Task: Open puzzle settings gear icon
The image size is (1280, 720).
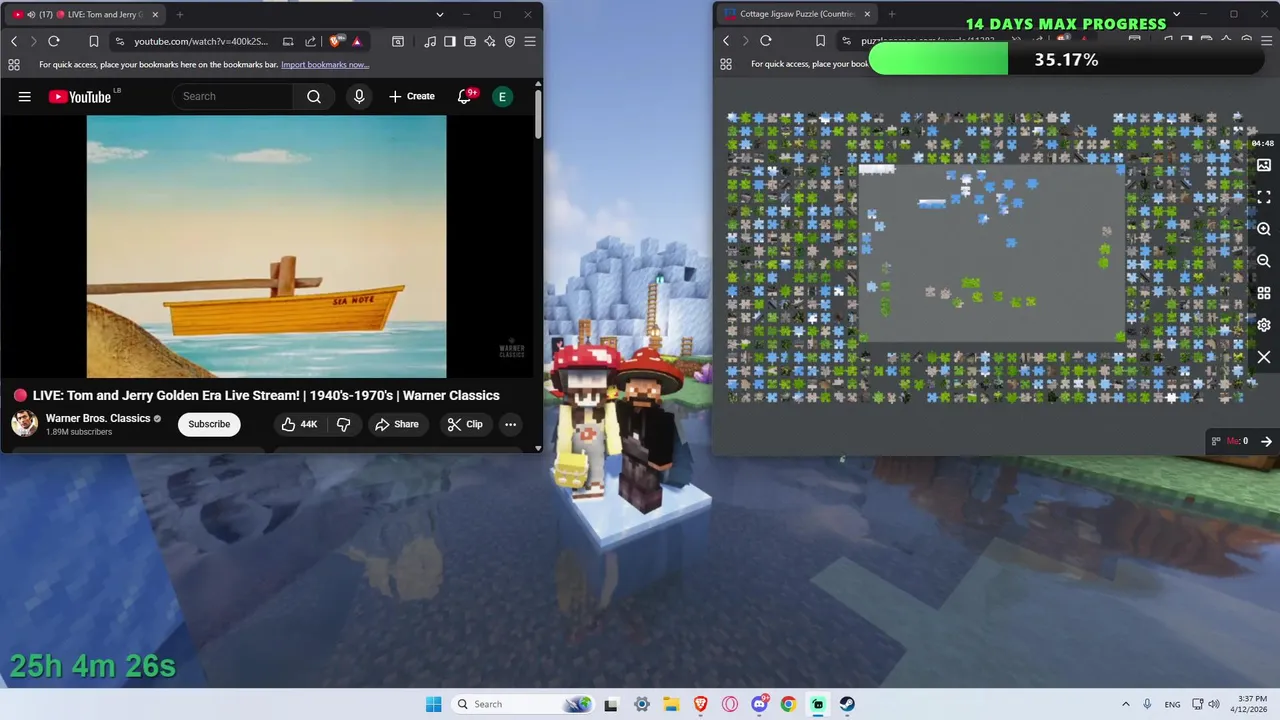Action: point(1264,325)
